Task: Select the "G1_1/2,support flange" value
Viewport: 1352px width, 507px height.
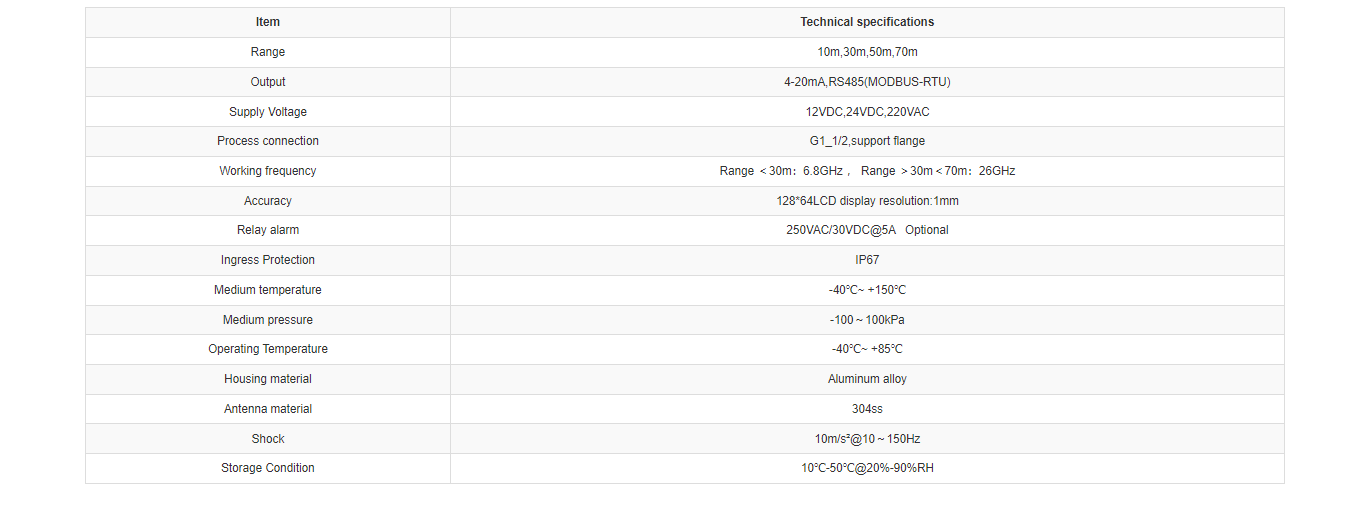Action: click(x=867, y=141)
